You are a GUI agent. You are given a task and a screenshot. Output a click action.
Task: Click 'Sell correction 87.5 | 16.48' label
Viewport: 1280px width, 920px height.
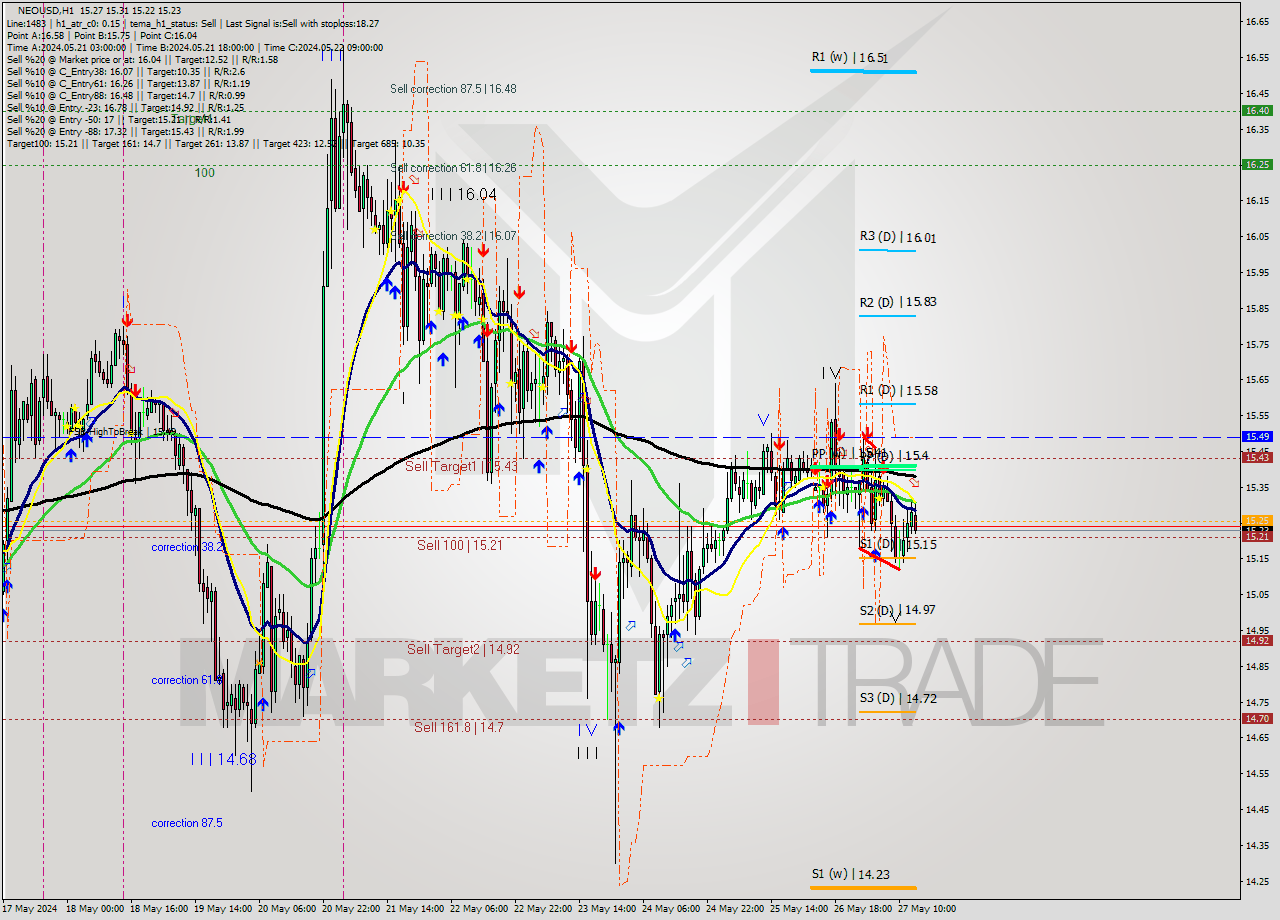[453, 89]
